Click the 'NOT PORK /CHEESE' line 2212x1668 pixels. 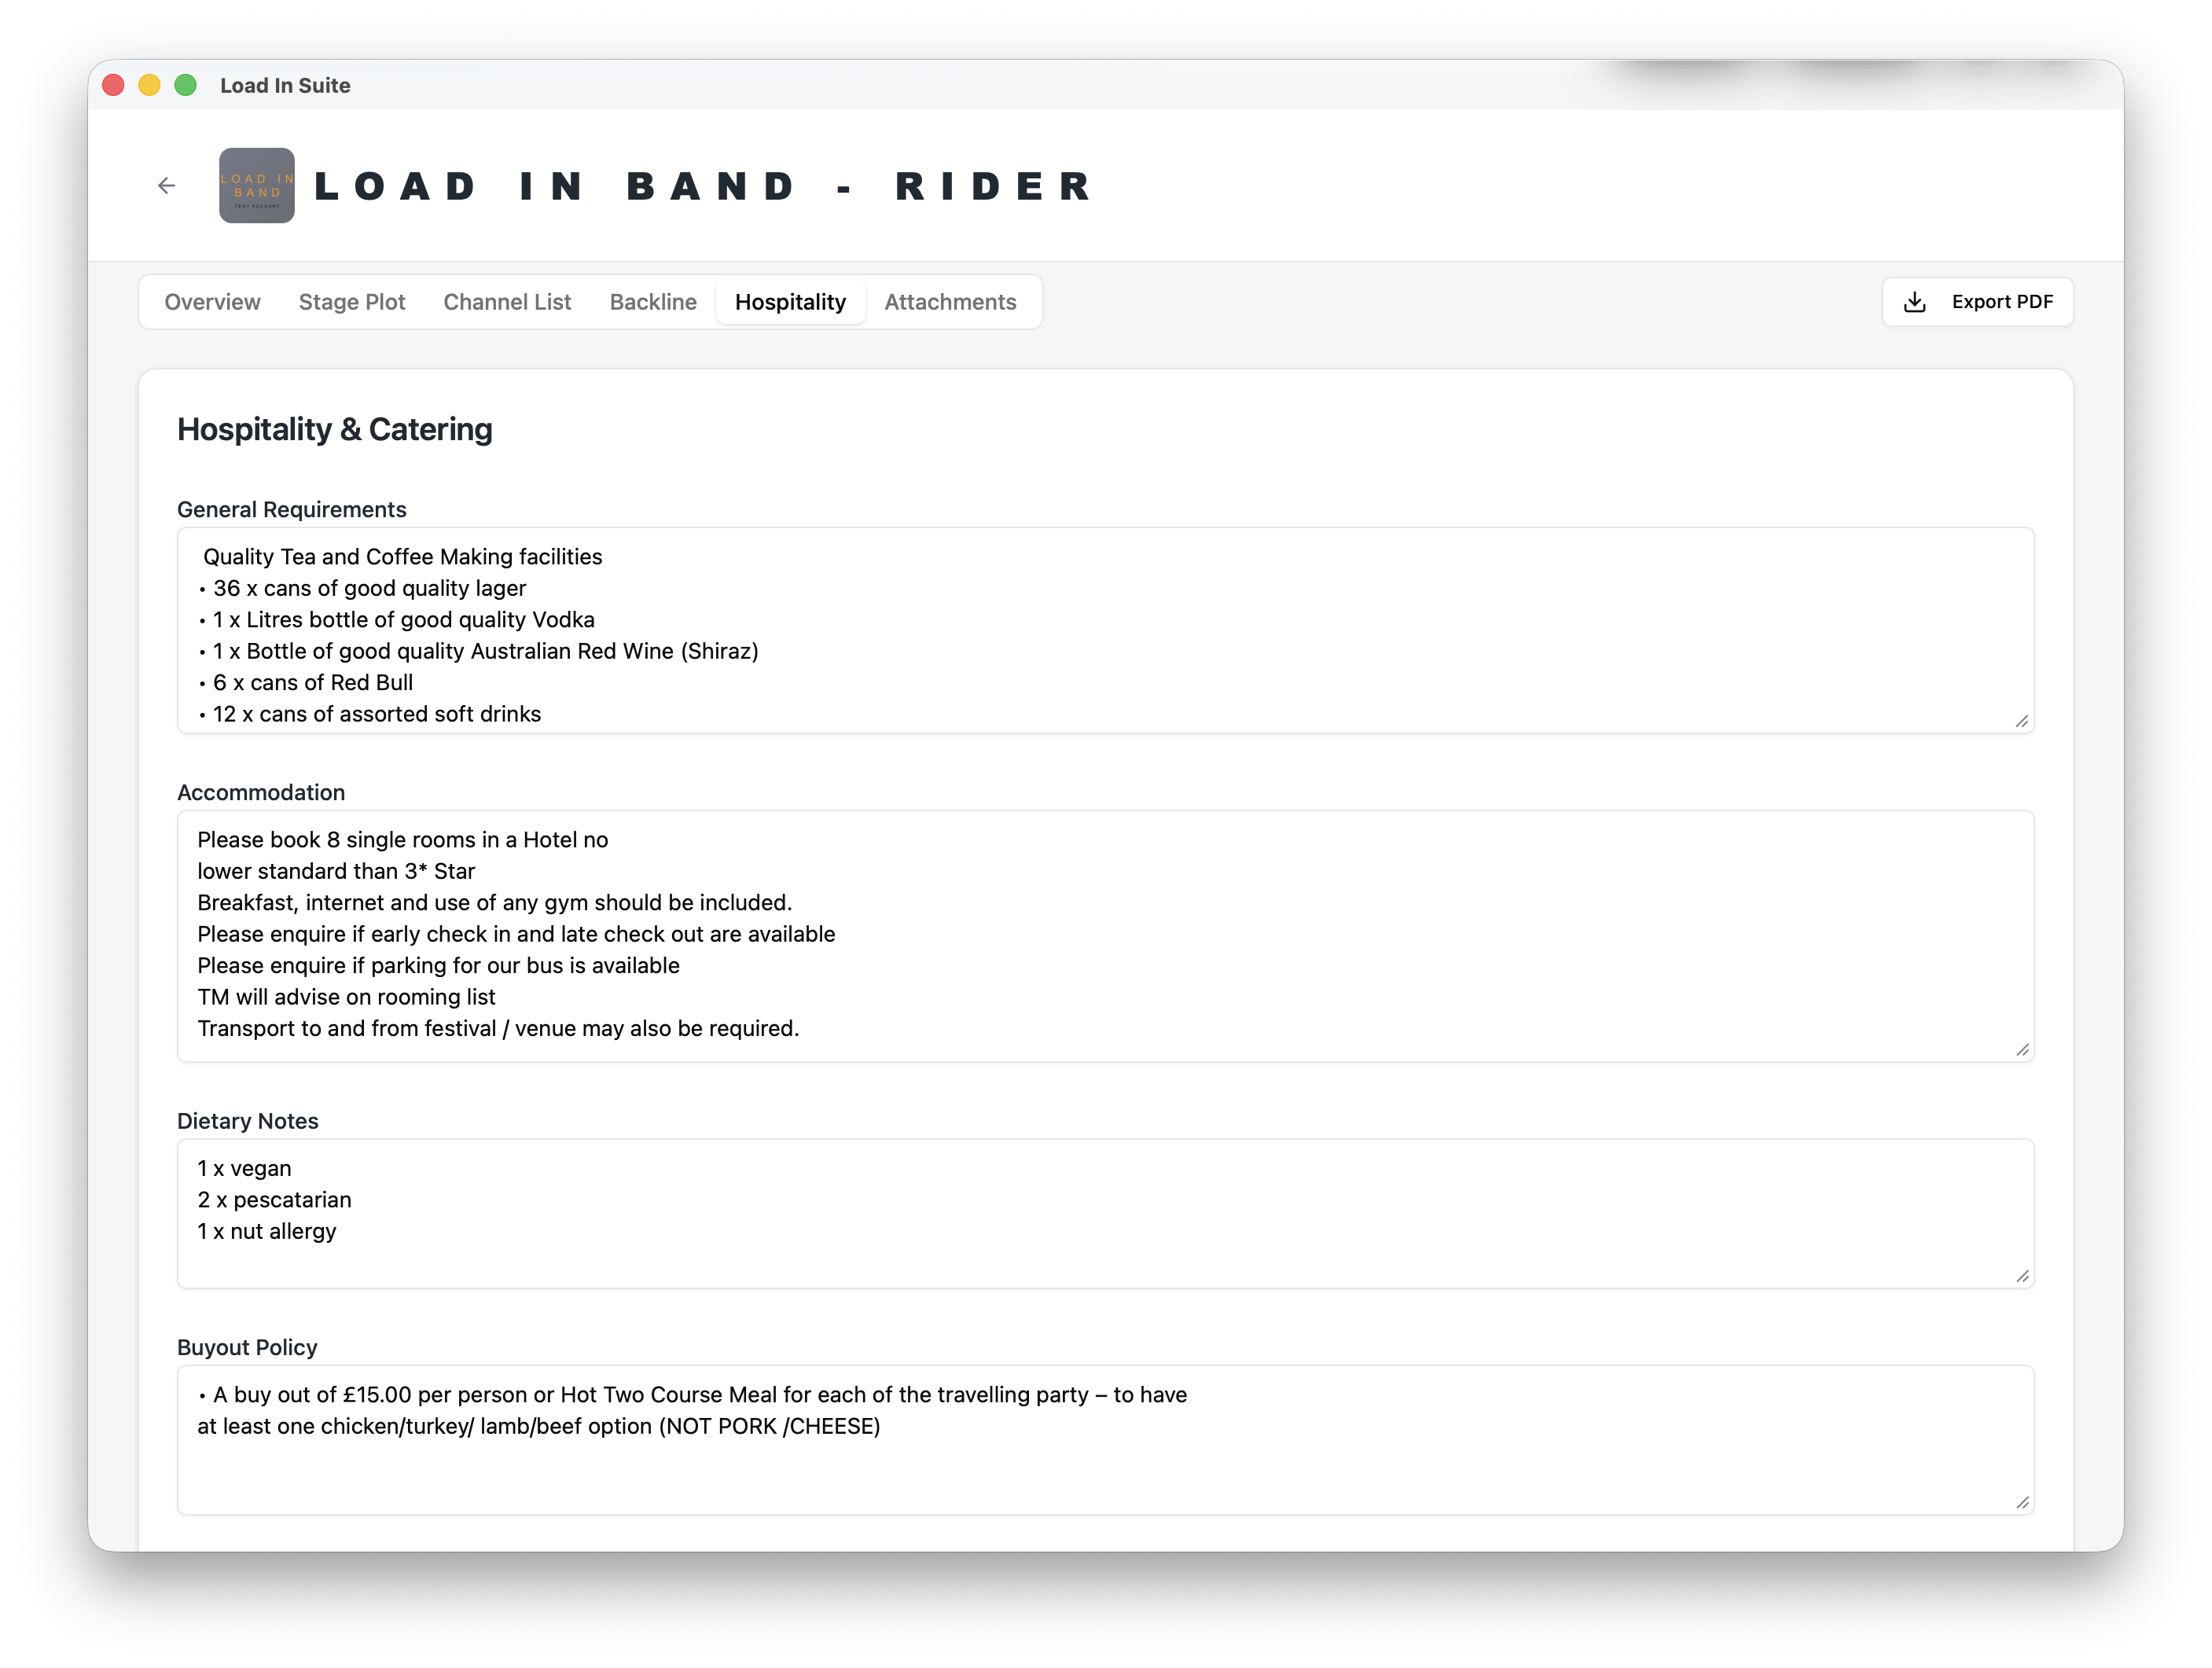(538, 1427)
